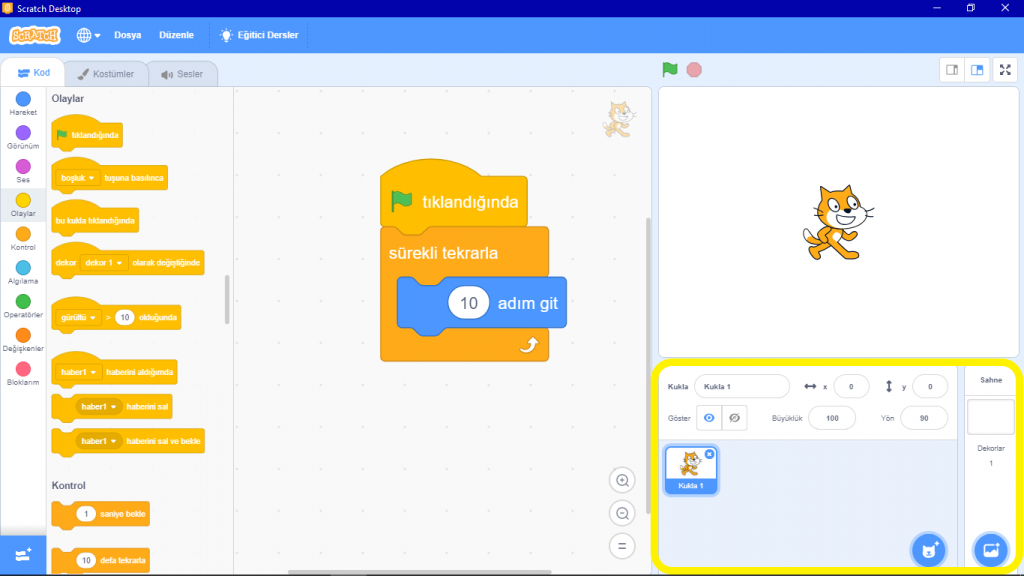Click the workspace vertical scrollbar
Screen dimensions: 1024x576
[648, 366]
